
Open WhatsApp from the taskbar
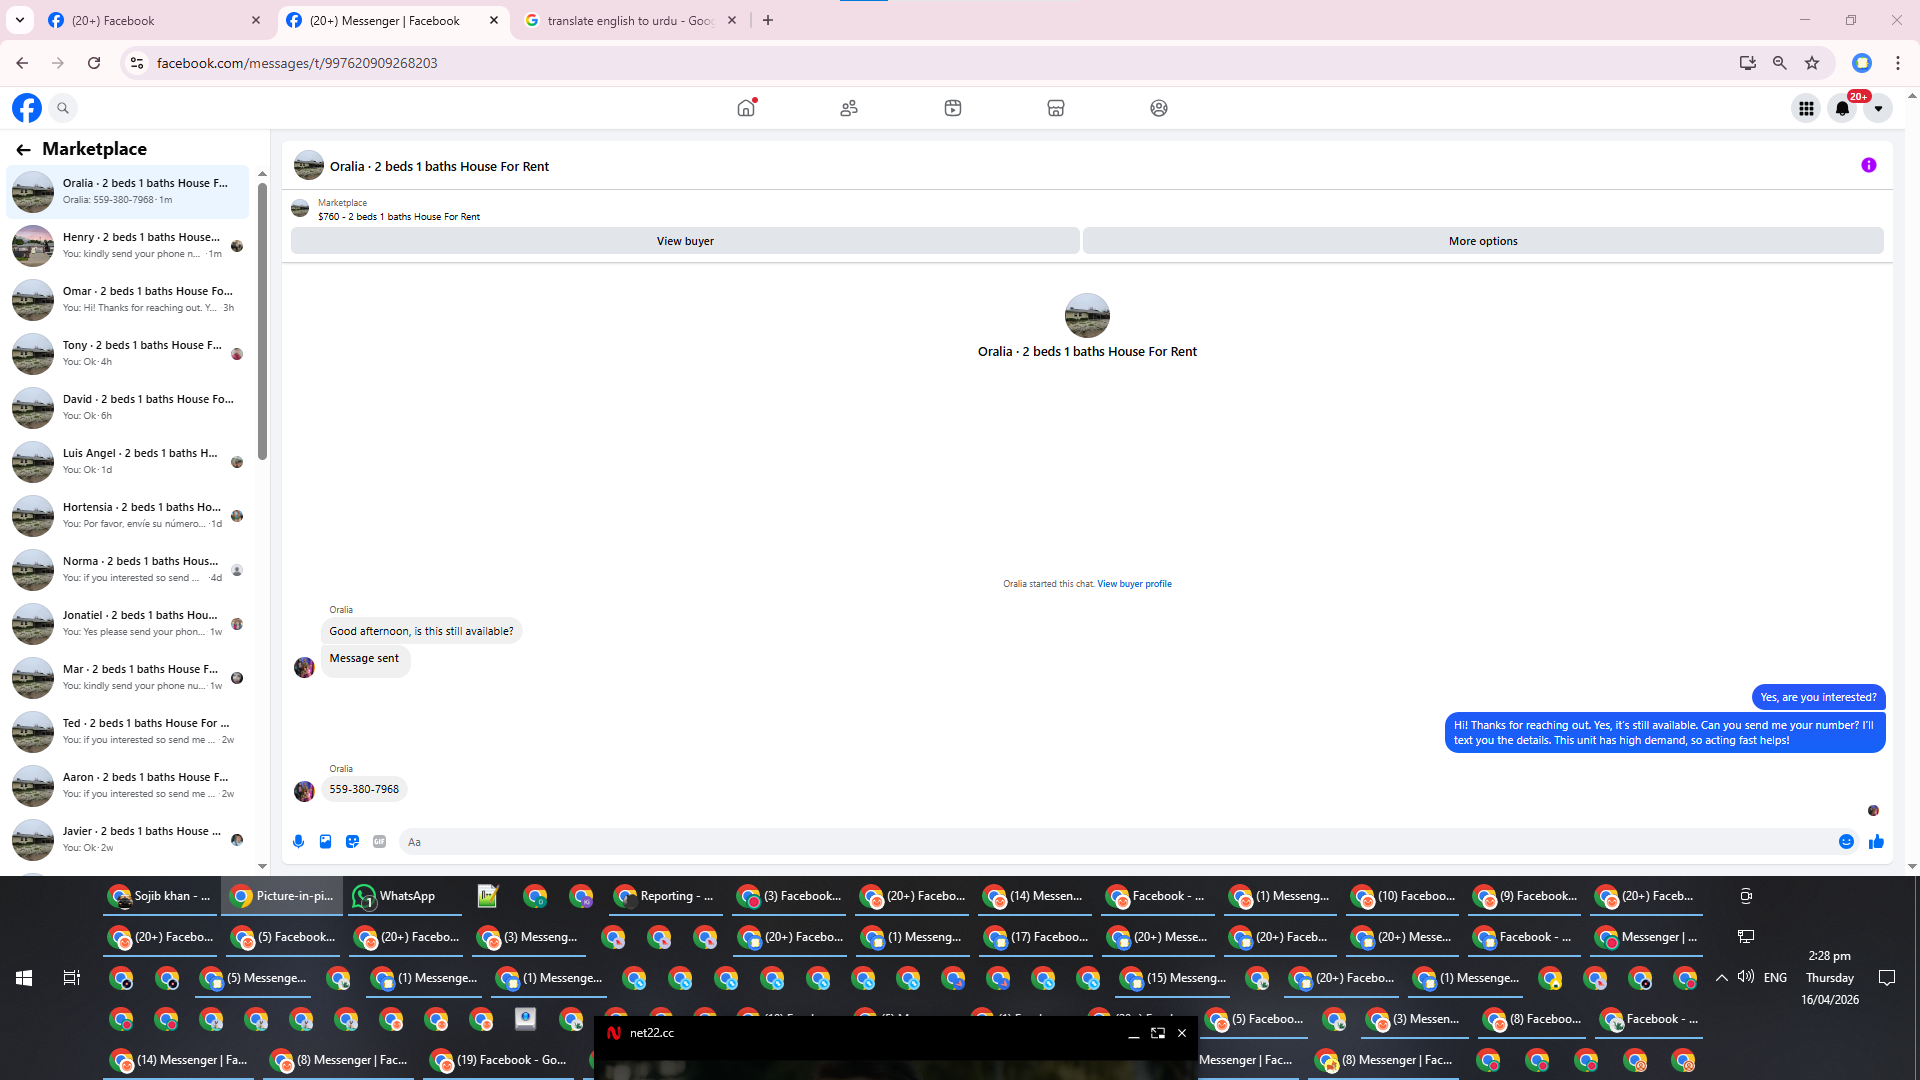click(403, 896)
